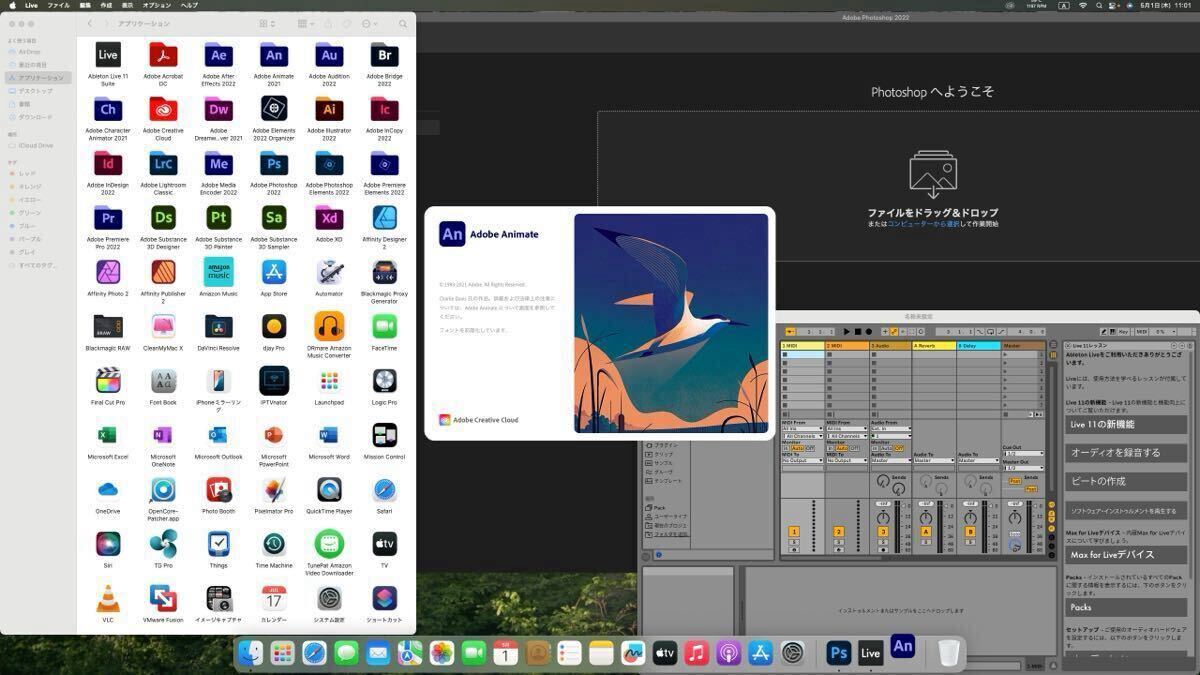
Task: Click 3 Audio track pan knob
Action: 883,516
